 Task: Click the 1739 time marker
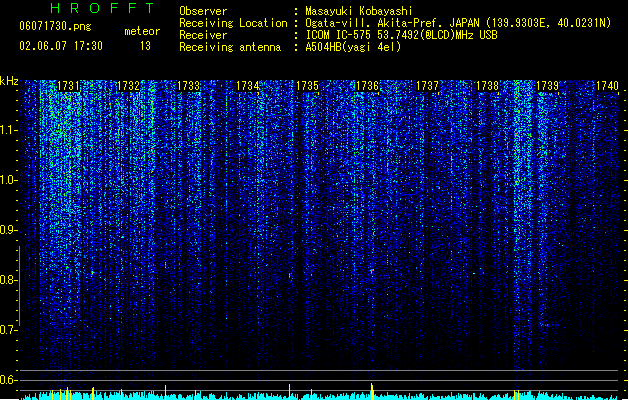tap(547, 86)
